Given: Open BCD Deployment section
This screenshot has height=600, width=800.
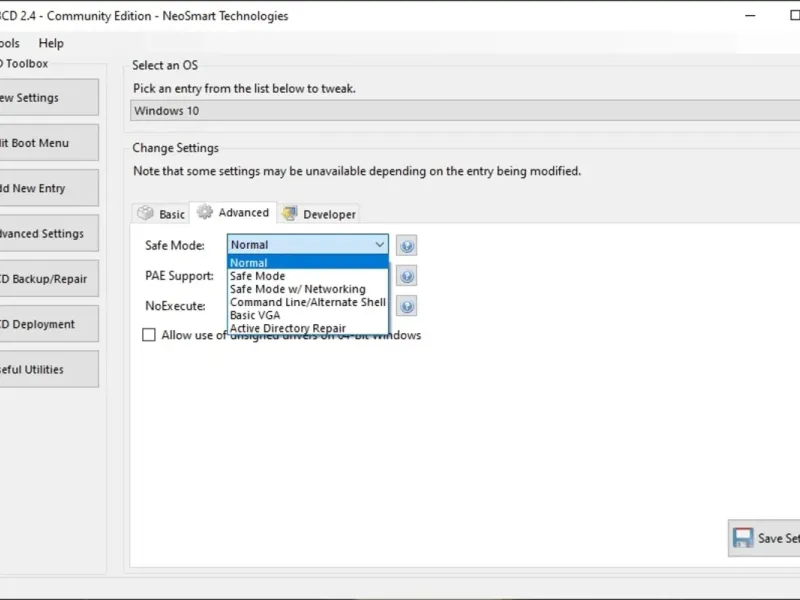Looking at the screenshot, I should (49, 324).
